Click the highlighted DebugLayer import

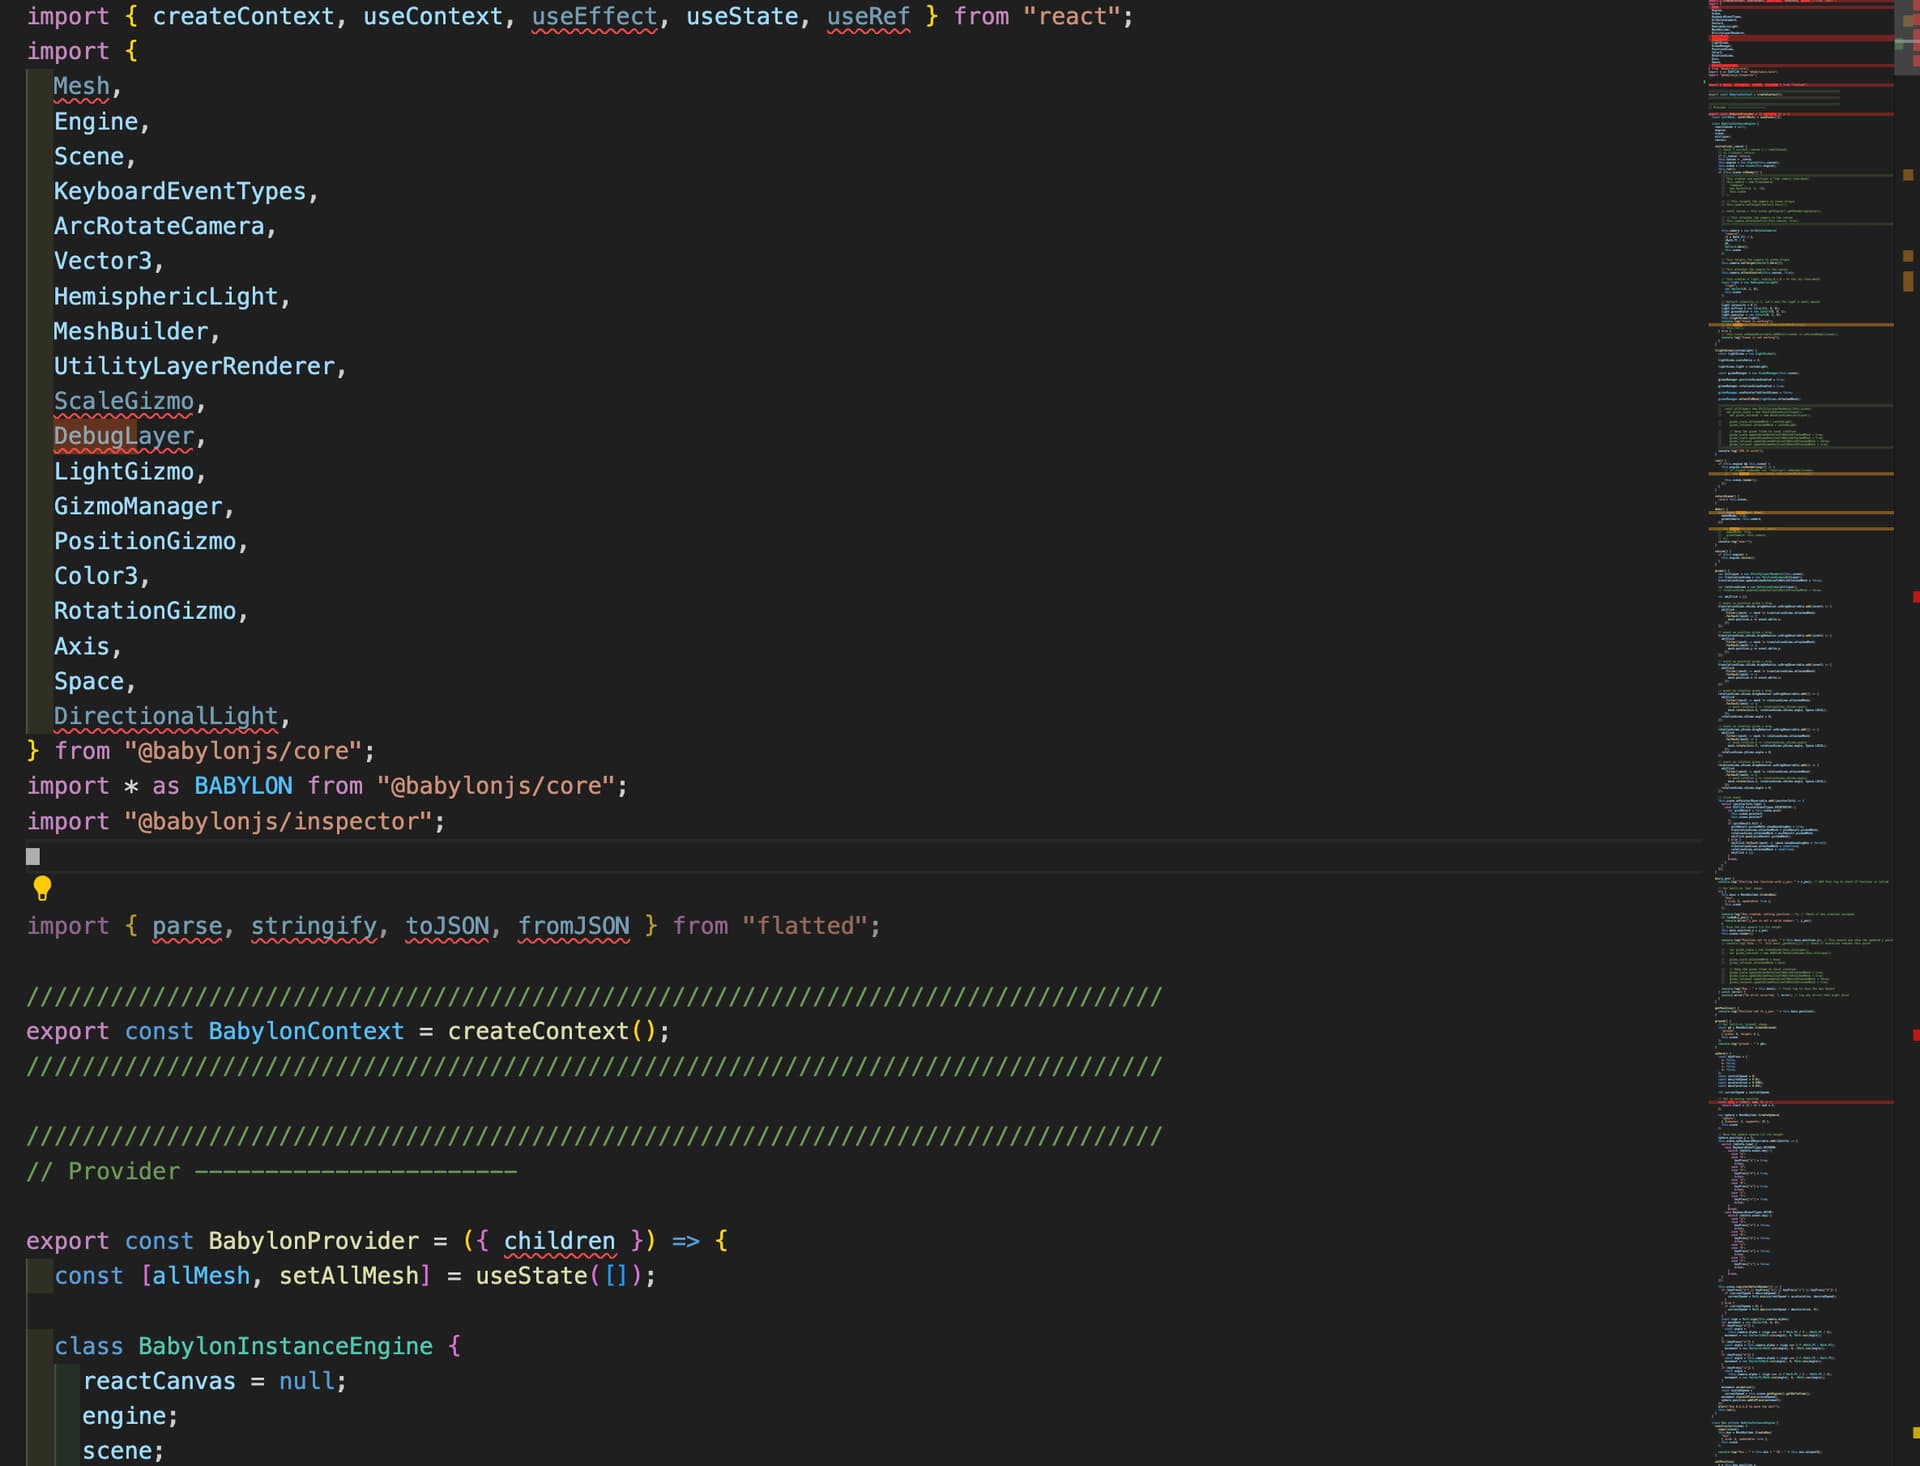point(123,436)
